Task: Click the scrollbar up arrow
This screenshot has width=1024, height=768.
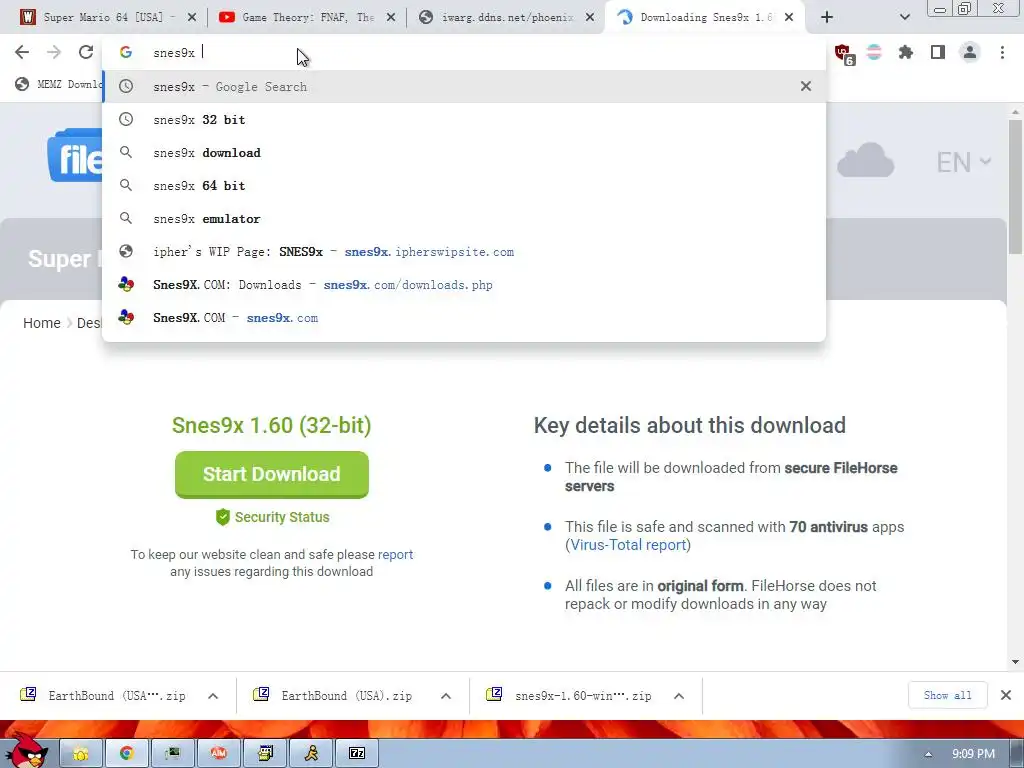Action: 1015,112
